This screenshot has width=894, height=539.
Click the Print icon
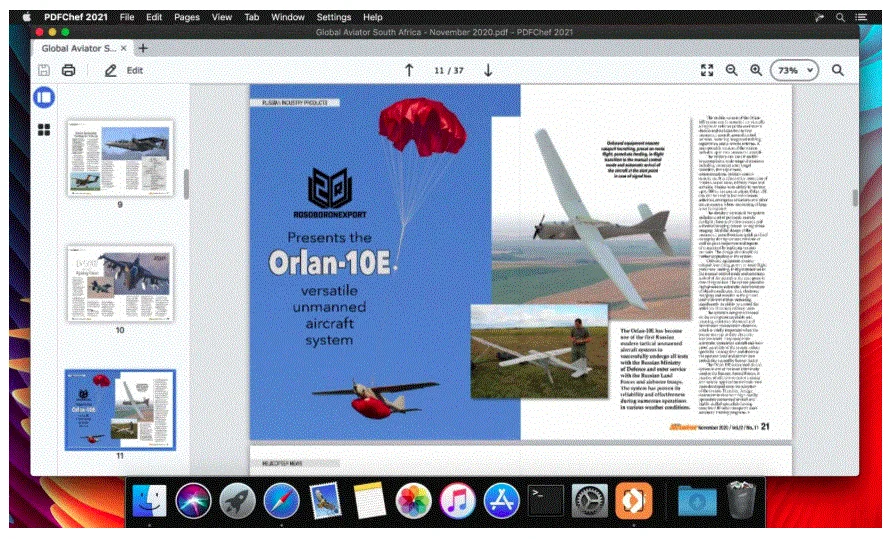click(68, 70)
